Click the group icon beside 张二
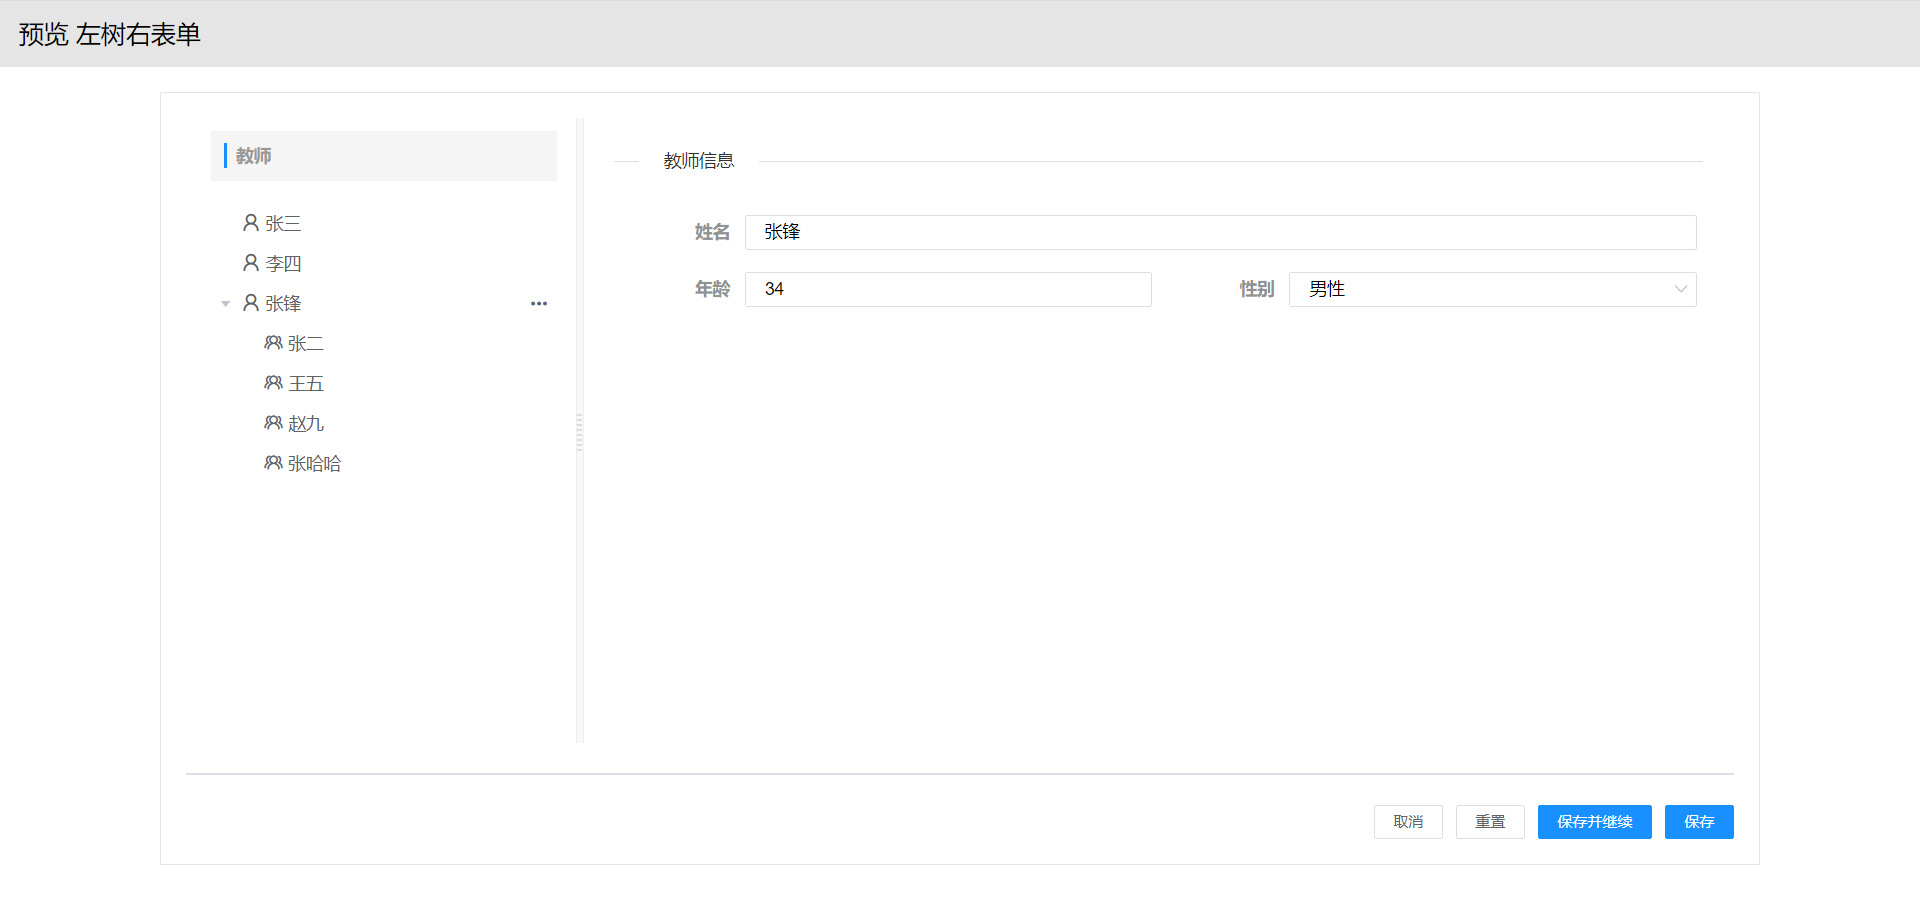1920x902 pixels. coord(273,343)
